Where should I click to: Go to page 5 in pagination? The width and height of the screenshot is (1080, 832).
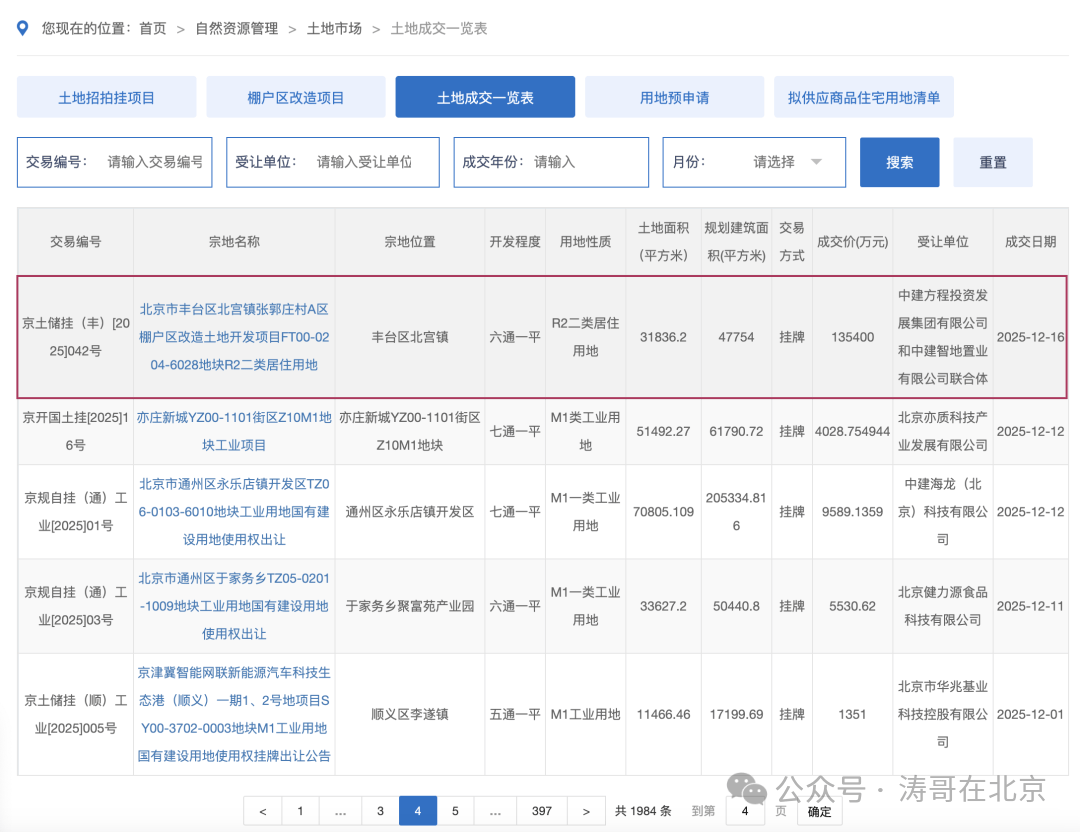click(x=455, y=811)
